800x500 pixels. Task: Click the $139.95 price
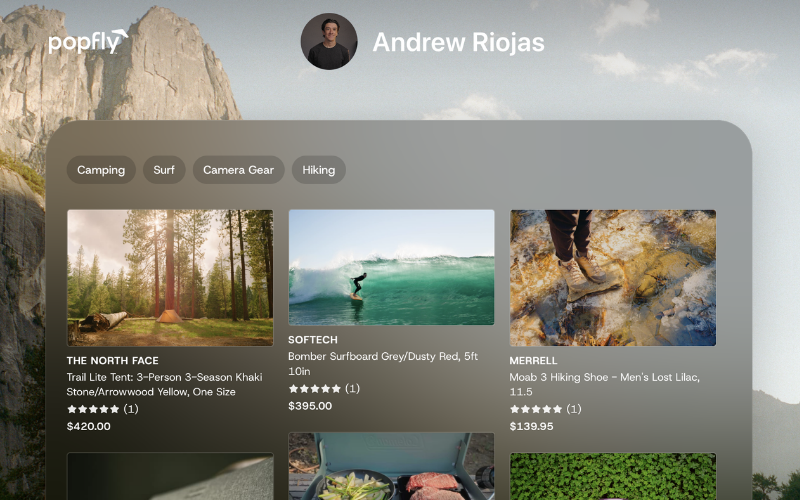[x=531, y=427]
